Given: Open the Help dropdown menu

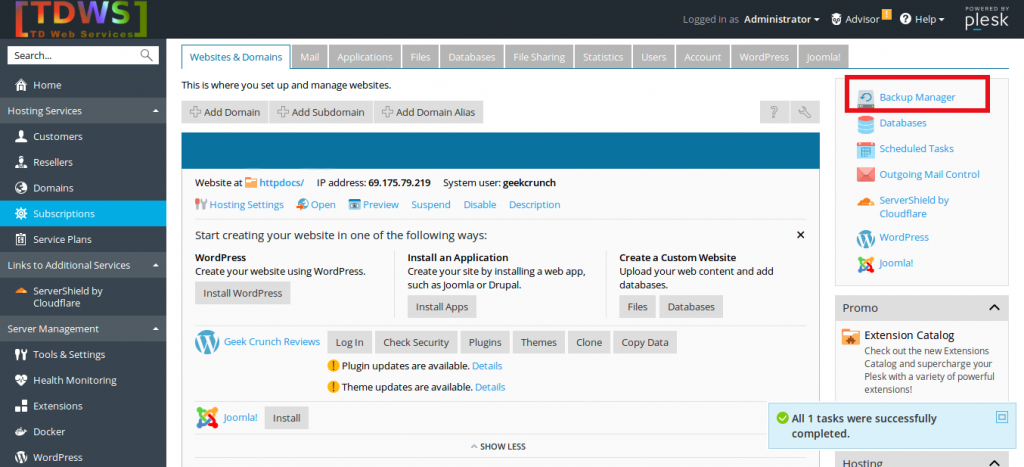Looking at the screenshot, I should click(922, 20).
